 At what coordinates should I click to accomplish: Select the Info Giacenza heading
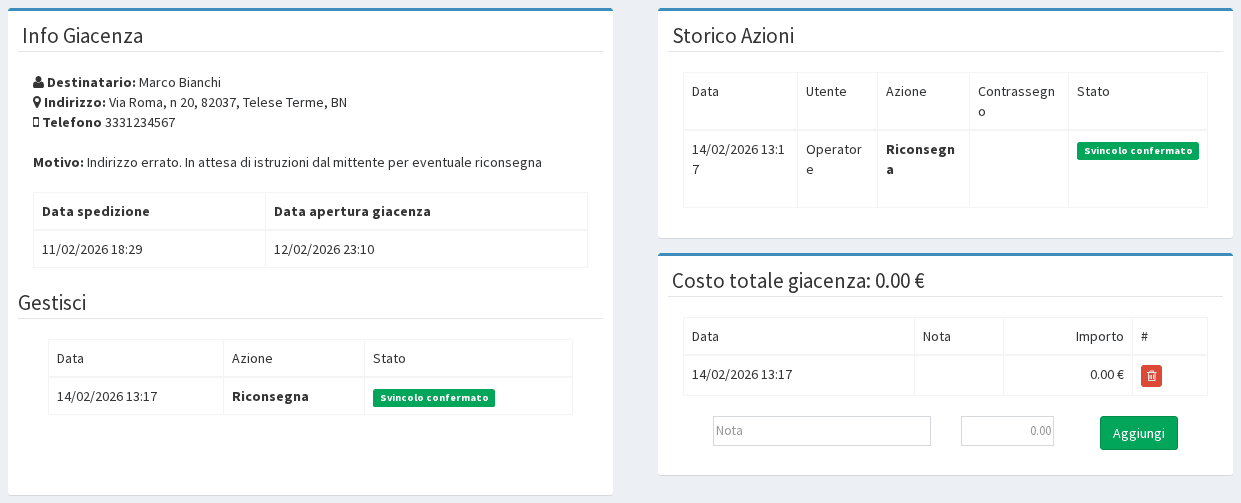tap(83, 36)
